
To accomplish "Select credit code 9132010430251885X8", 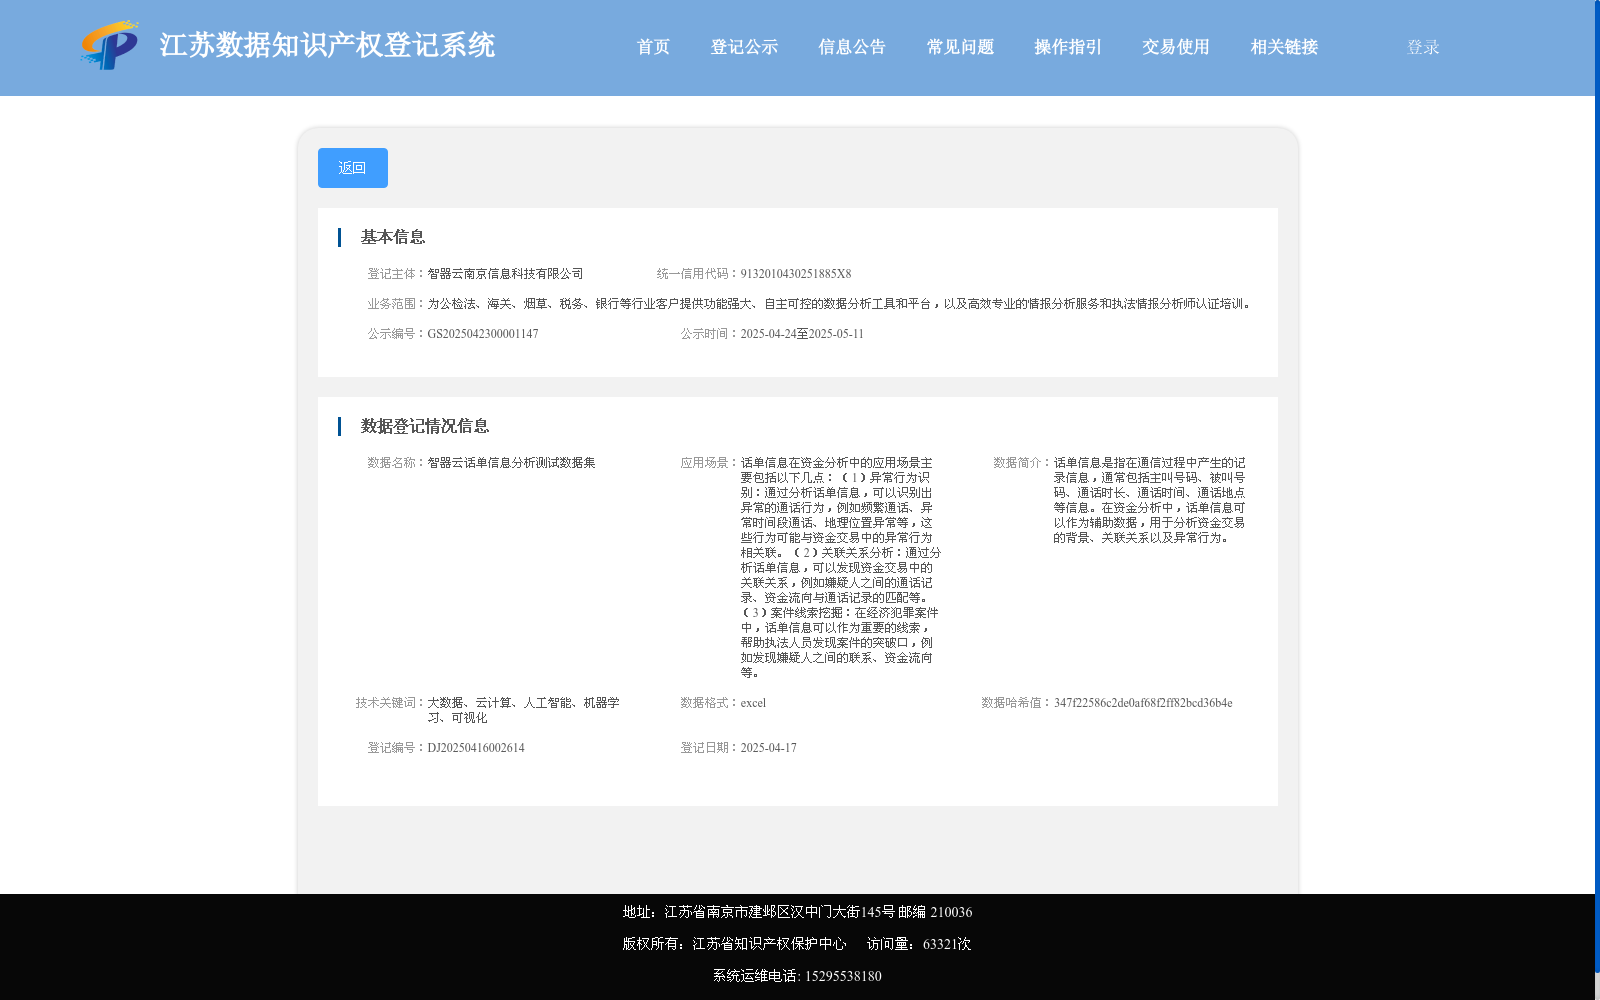I will pos(796,274).
